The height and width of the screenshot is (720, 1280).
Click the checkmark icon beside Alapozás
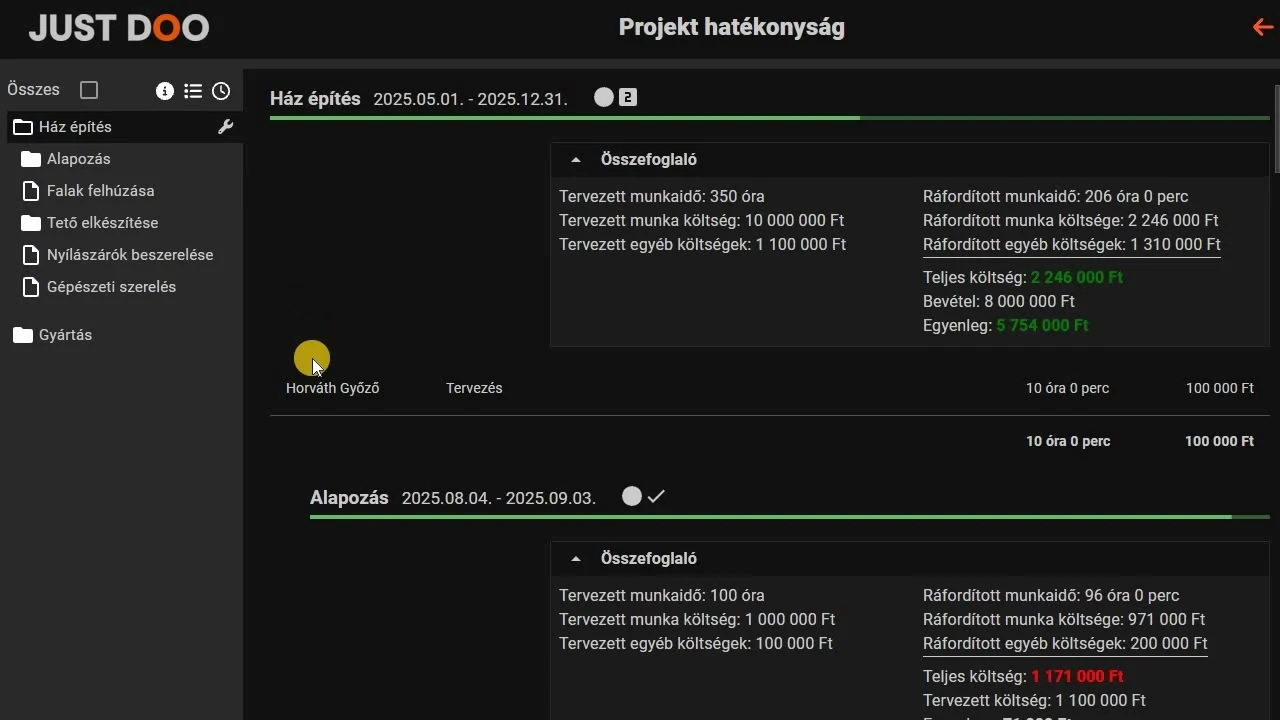pyautogui.click(x=656, y=496)
